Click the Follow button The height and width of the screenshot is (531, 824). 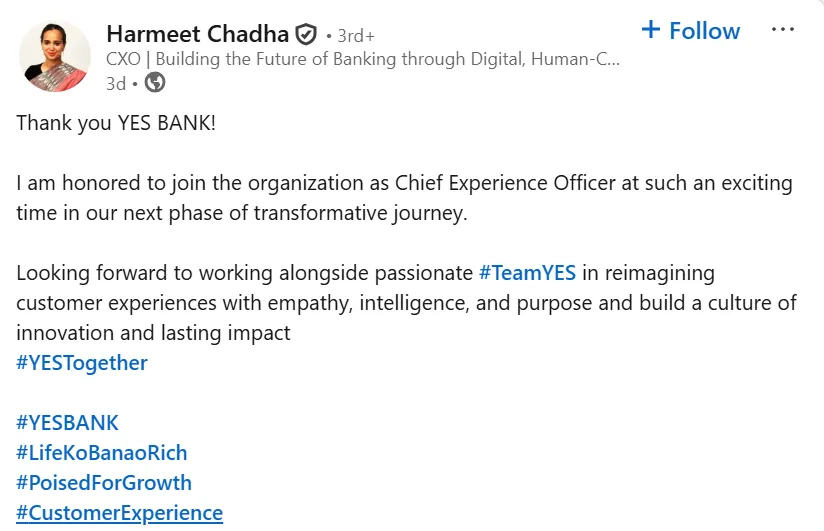click(691, 31)
